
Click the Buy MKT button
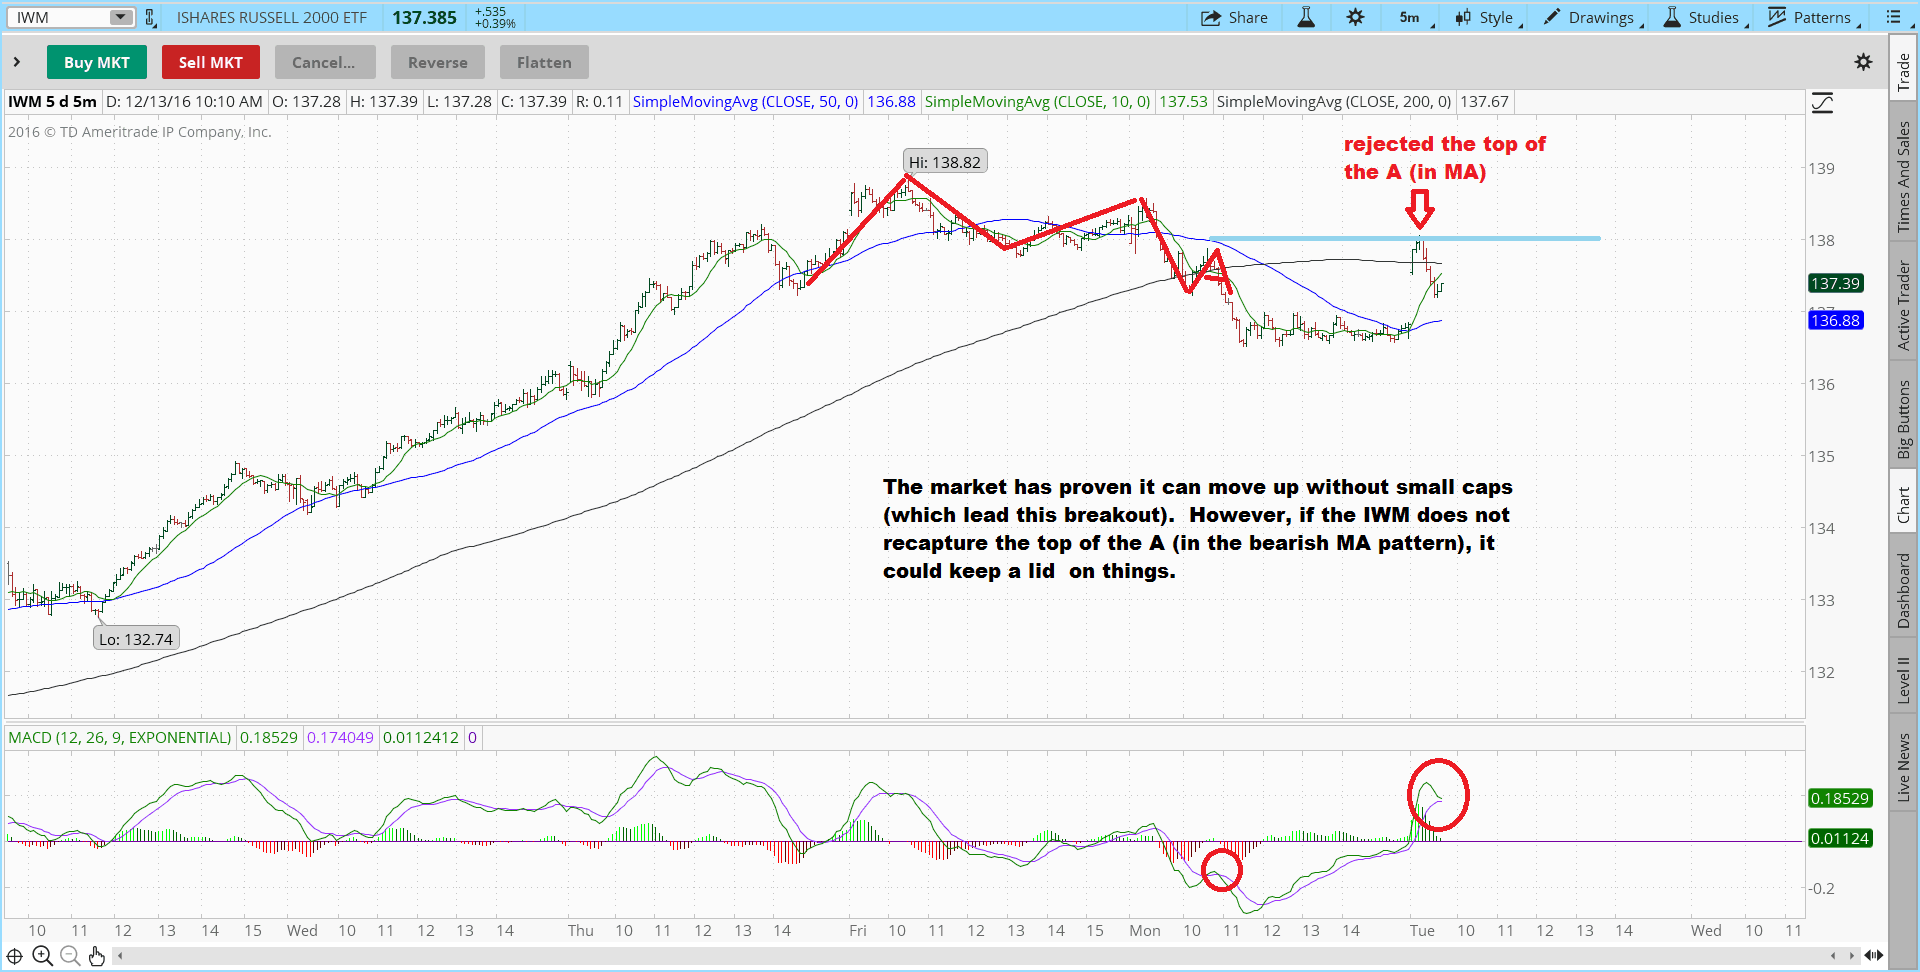click(96, 62)
